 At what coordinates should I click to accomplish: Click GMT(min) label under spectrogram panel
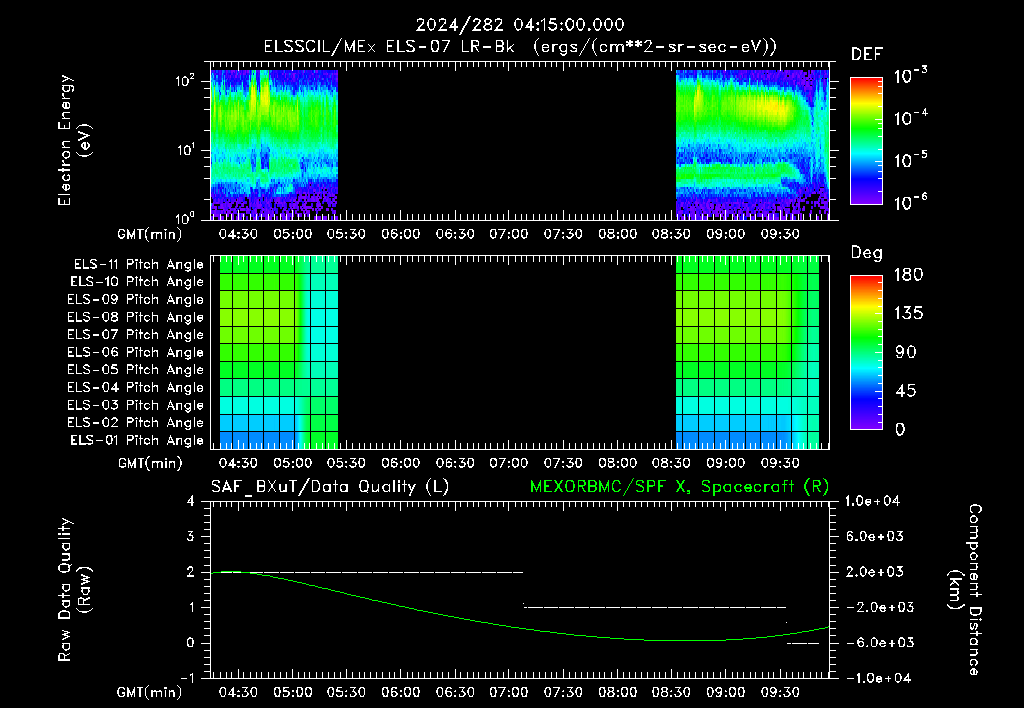click(150, 234)
